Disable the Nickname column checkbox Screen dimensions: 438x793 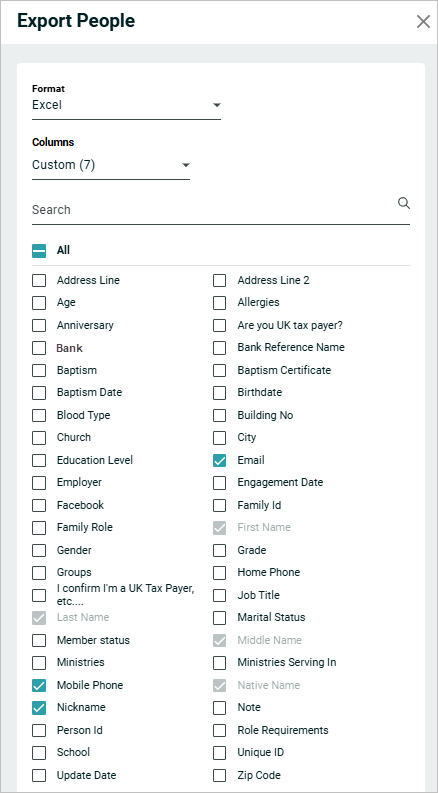tap(39, 708)
